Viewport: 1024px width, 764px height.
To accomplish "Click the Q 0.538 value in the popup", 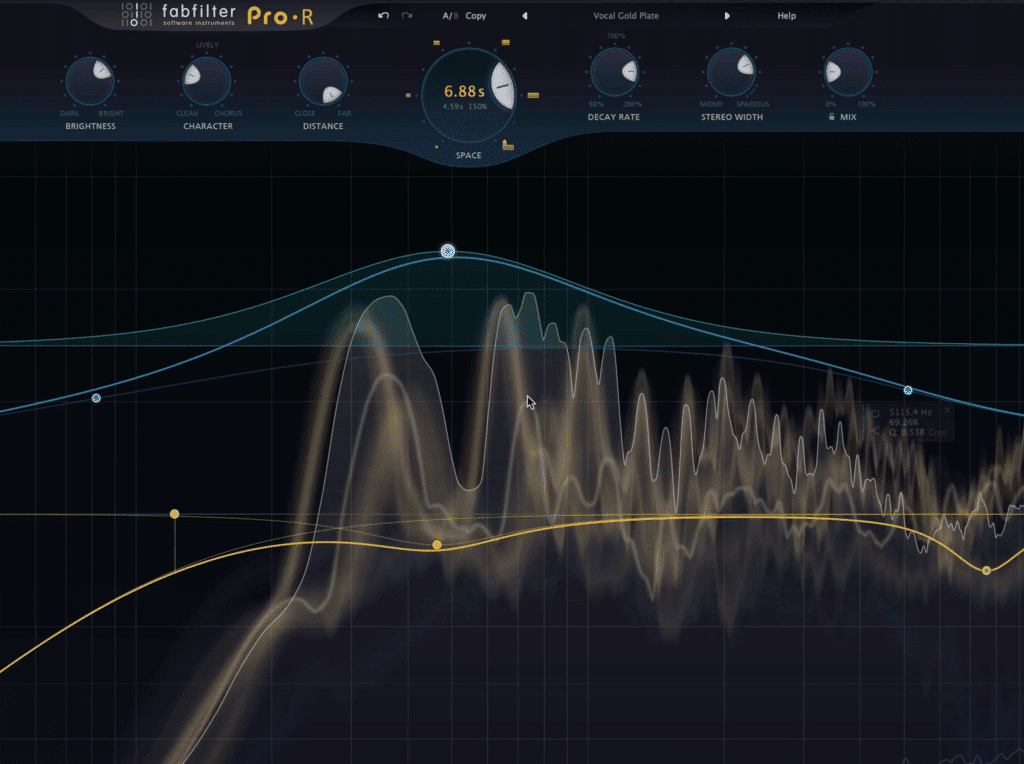I will (x=906, y=432).
